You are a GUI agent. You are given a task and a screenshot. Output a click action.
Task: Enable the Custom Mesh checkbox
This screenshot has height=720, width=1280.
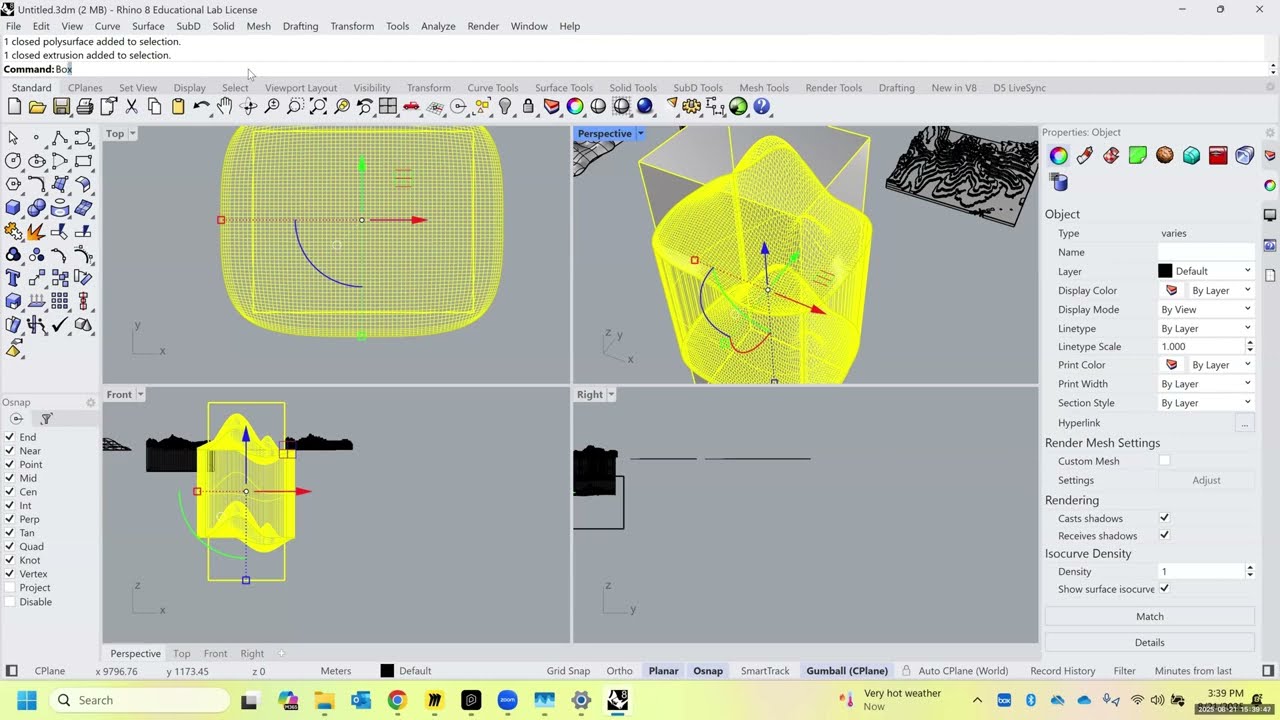click(x=1164, y=461)
